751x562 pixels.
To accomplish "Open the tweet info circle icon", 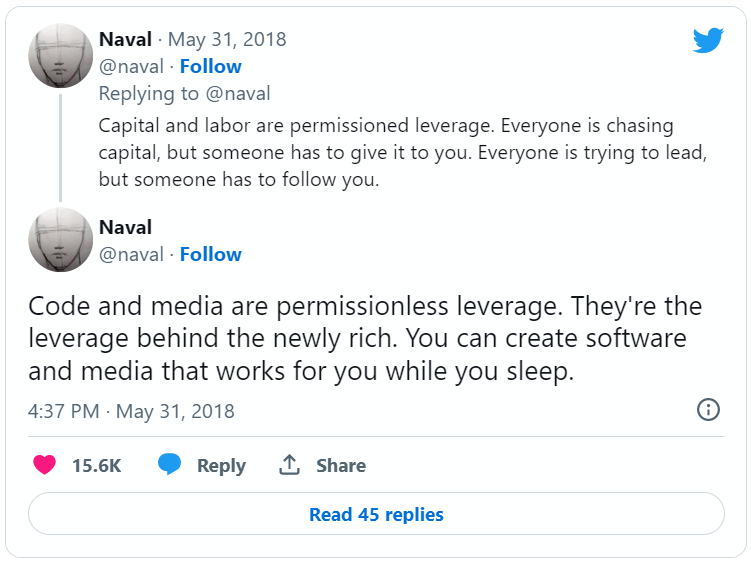I will click(708, 410).
